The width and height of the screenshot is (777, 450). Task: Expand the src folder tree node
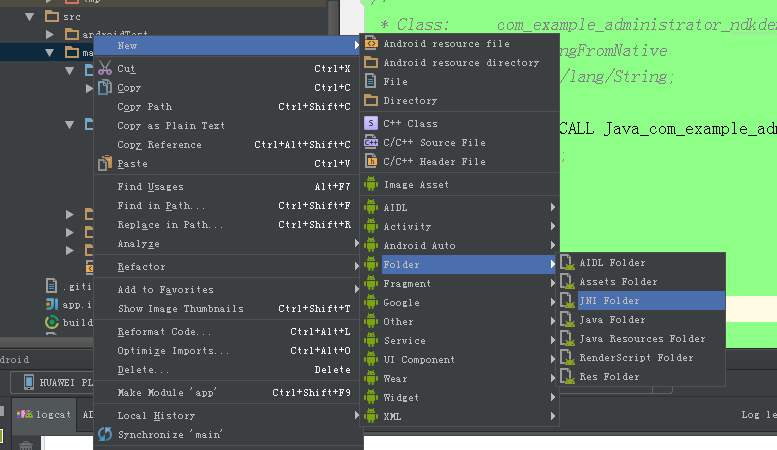click(29, 16)
